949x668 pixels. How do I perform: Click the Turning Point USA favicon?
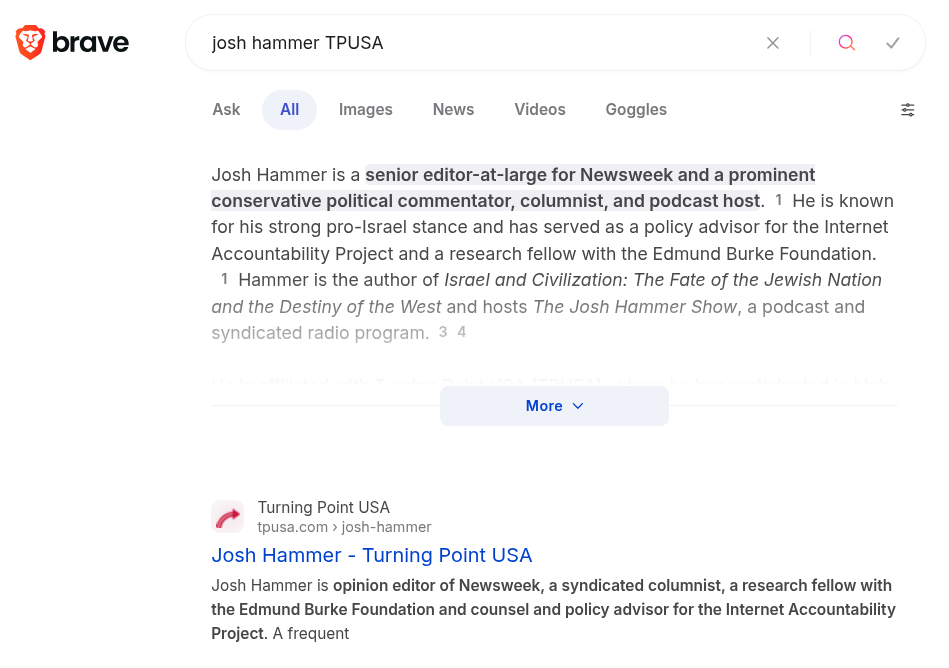pos(228,517)
